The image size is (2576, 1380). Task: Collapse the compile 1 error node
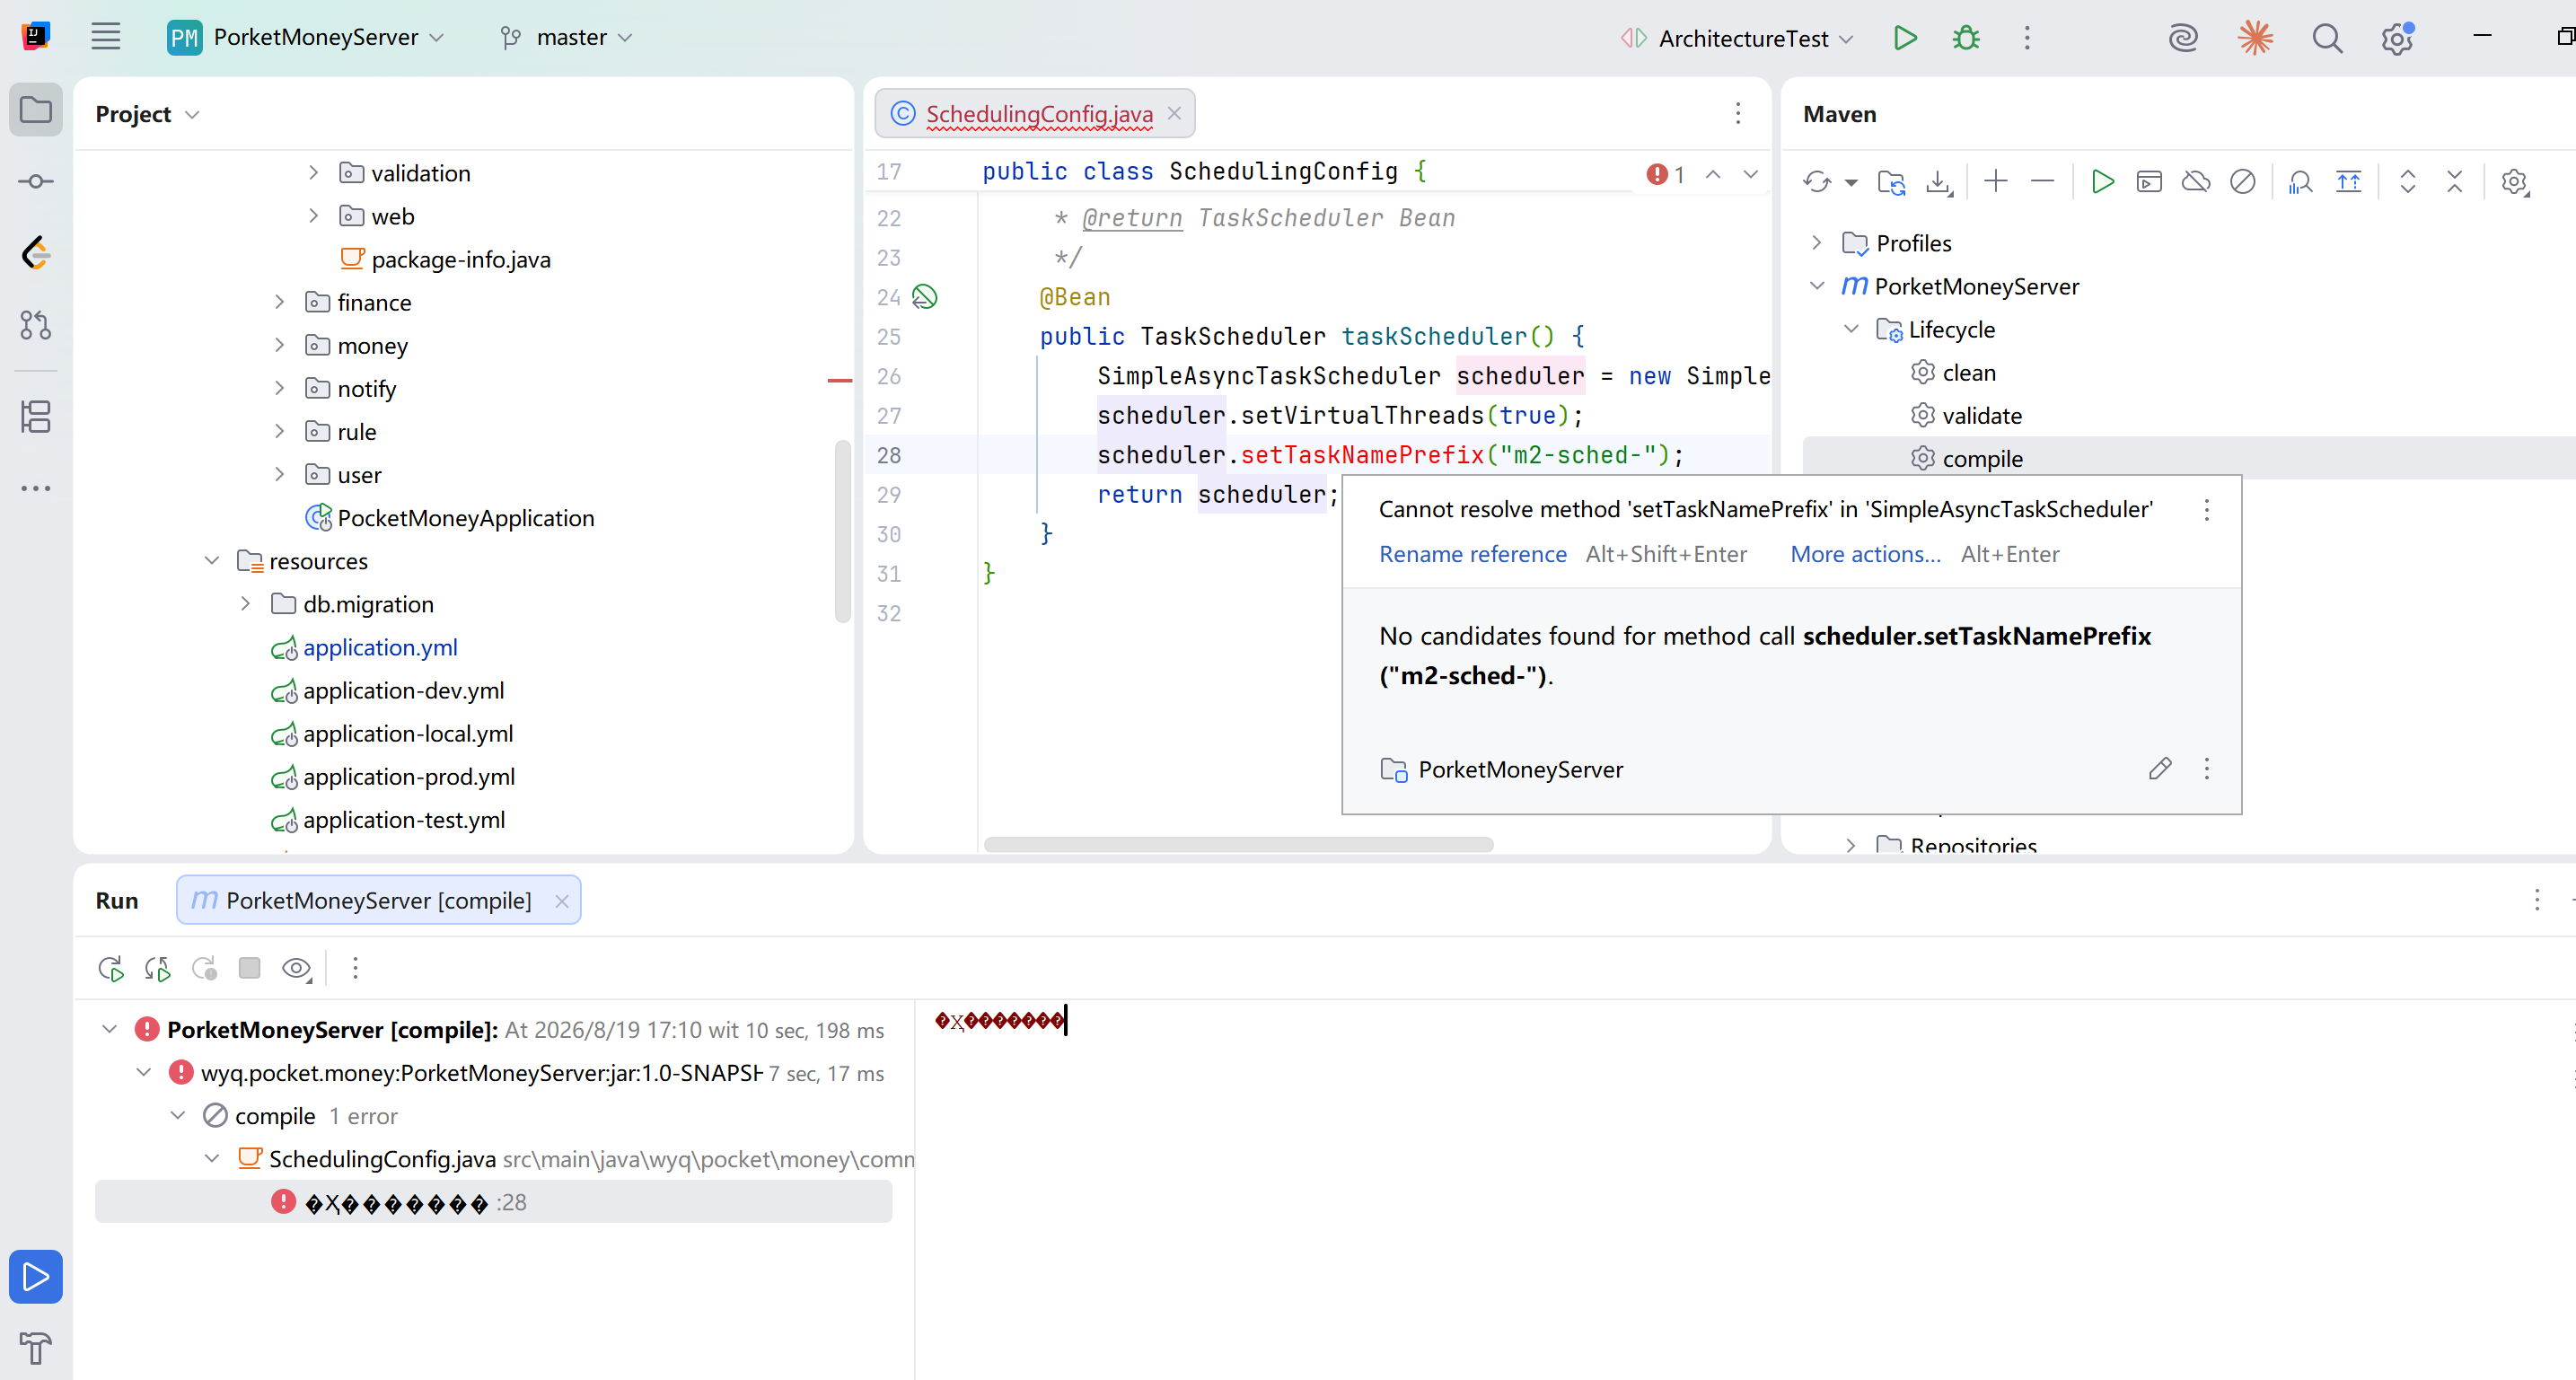177,1115
